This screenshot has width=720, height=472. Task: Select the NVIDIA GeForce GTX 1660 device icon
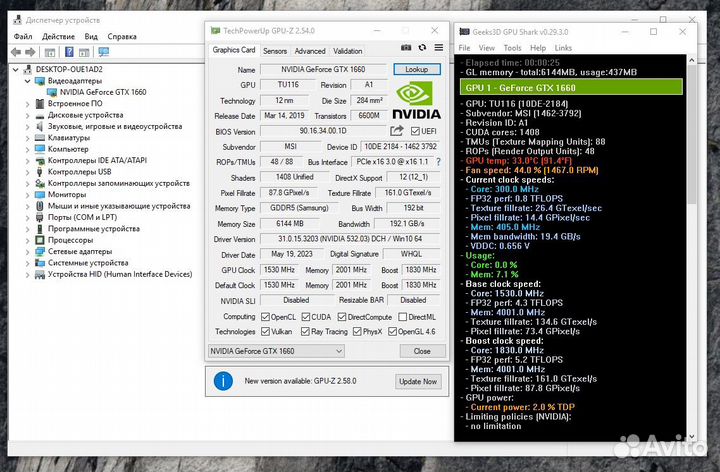click(x=52, y=92)
